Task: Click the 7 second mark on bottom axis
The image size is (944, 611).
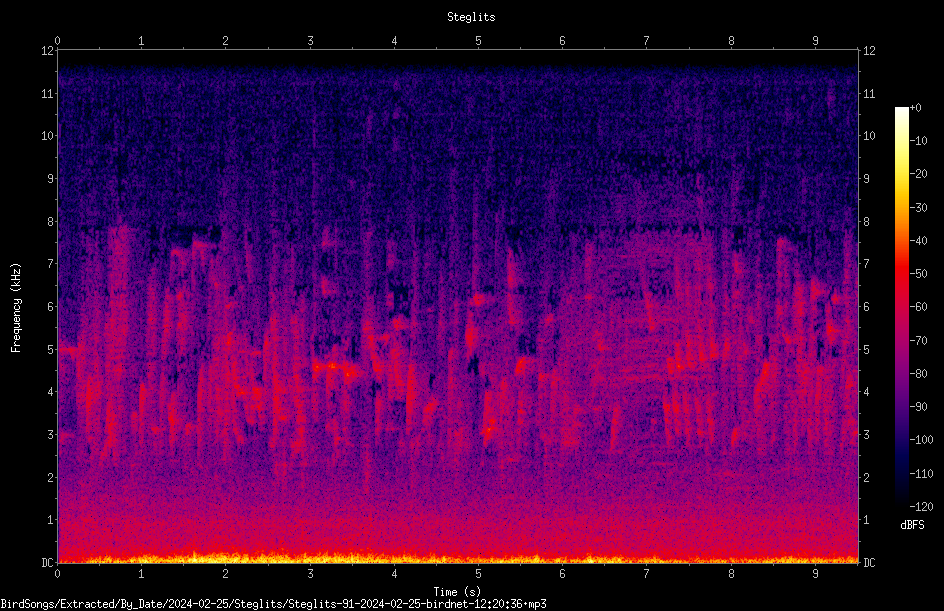Action: pyautogui.click(x=647, y=574)
